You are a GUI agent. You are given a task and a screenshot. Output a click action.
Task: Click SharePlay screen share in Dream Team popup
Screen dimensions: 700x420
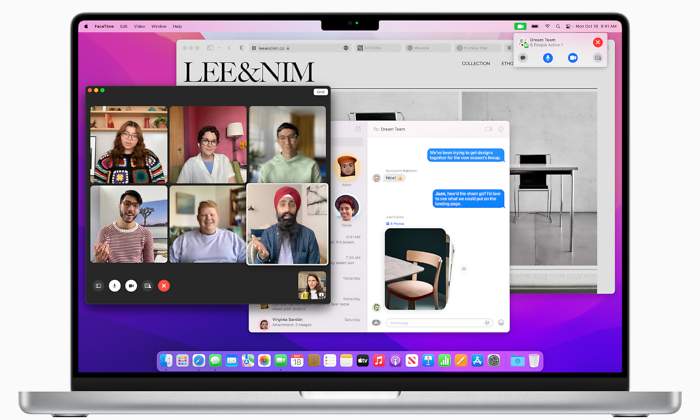598,58
